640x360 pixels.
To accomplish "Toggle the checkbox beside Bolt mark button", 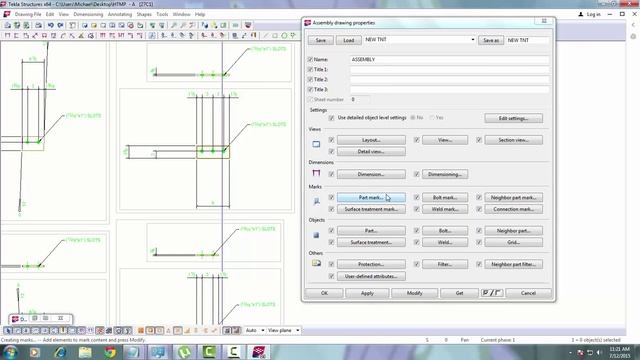I will tap(416, 197).
